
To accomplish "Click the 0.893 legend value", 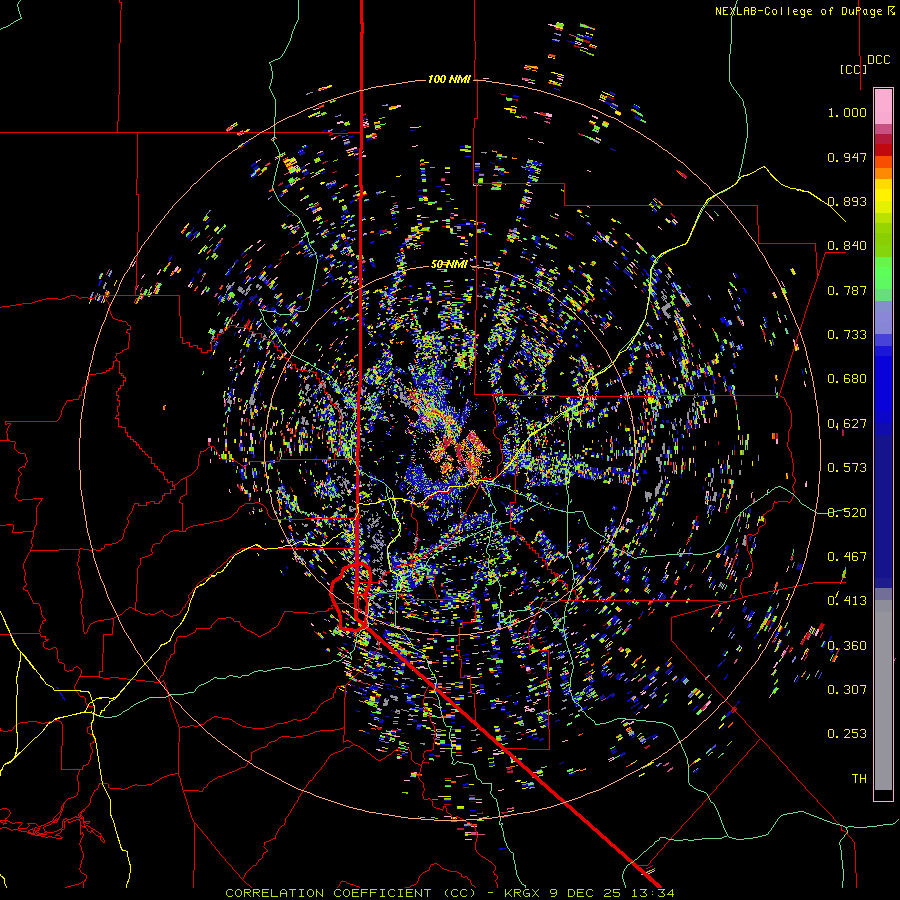I will coord(847,201).
